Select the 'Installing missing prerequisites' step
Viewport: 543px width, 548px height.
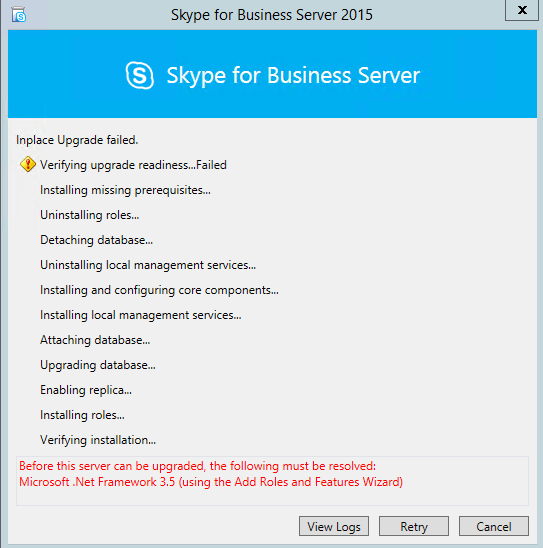coord(125,190)
